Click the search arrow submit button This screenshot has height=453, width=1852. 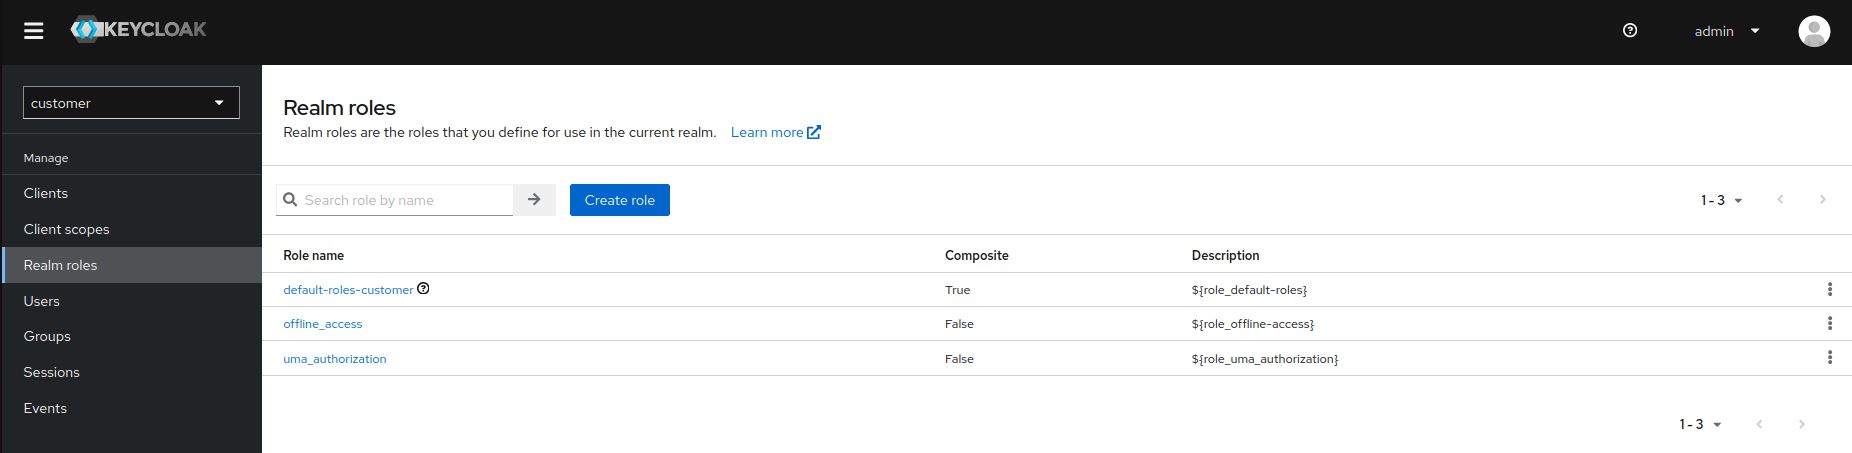tap(534, 200)
